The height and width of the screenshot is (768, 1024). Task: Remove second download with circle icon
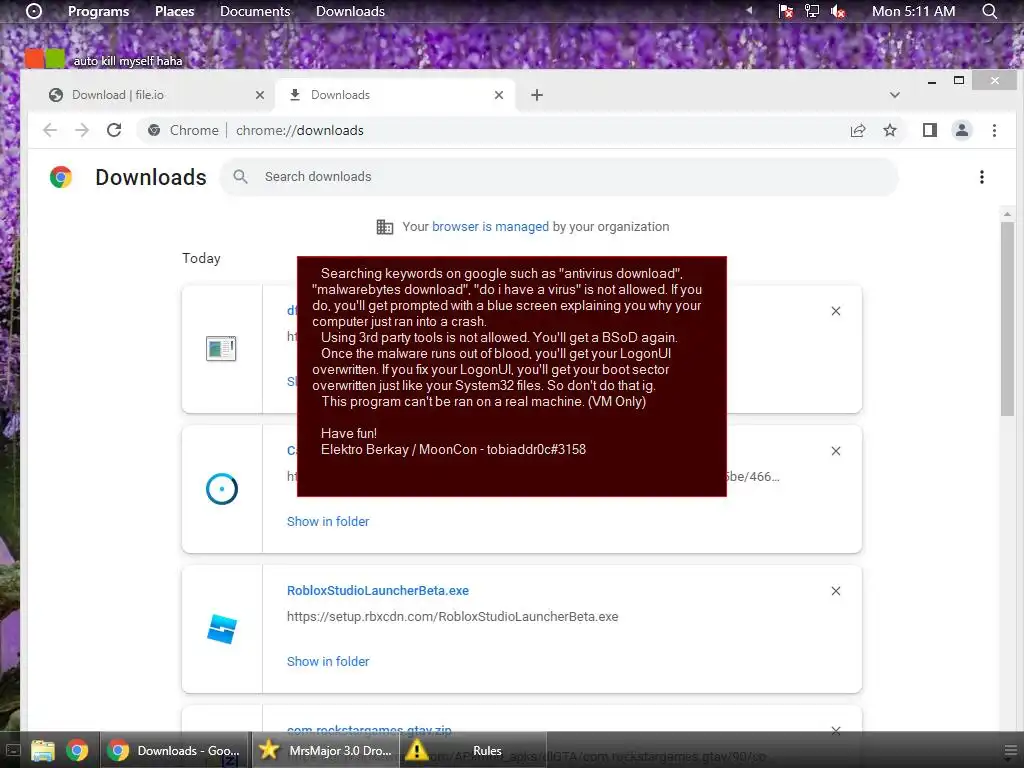(x=836, y=451)
